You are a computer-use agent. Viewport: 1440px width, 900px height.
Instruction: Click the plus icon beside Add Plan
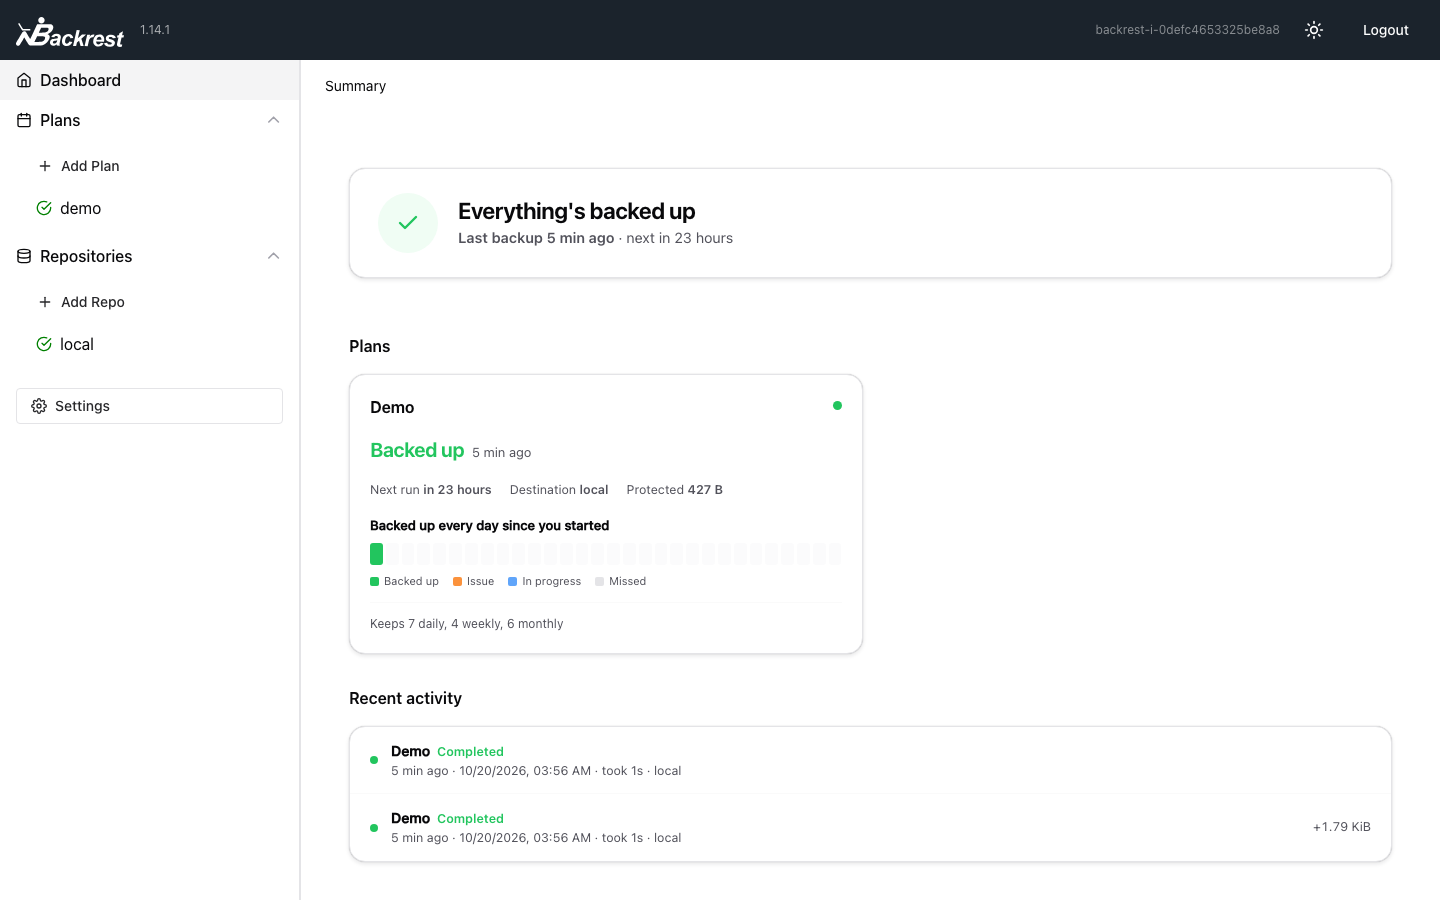pos(44,166)
